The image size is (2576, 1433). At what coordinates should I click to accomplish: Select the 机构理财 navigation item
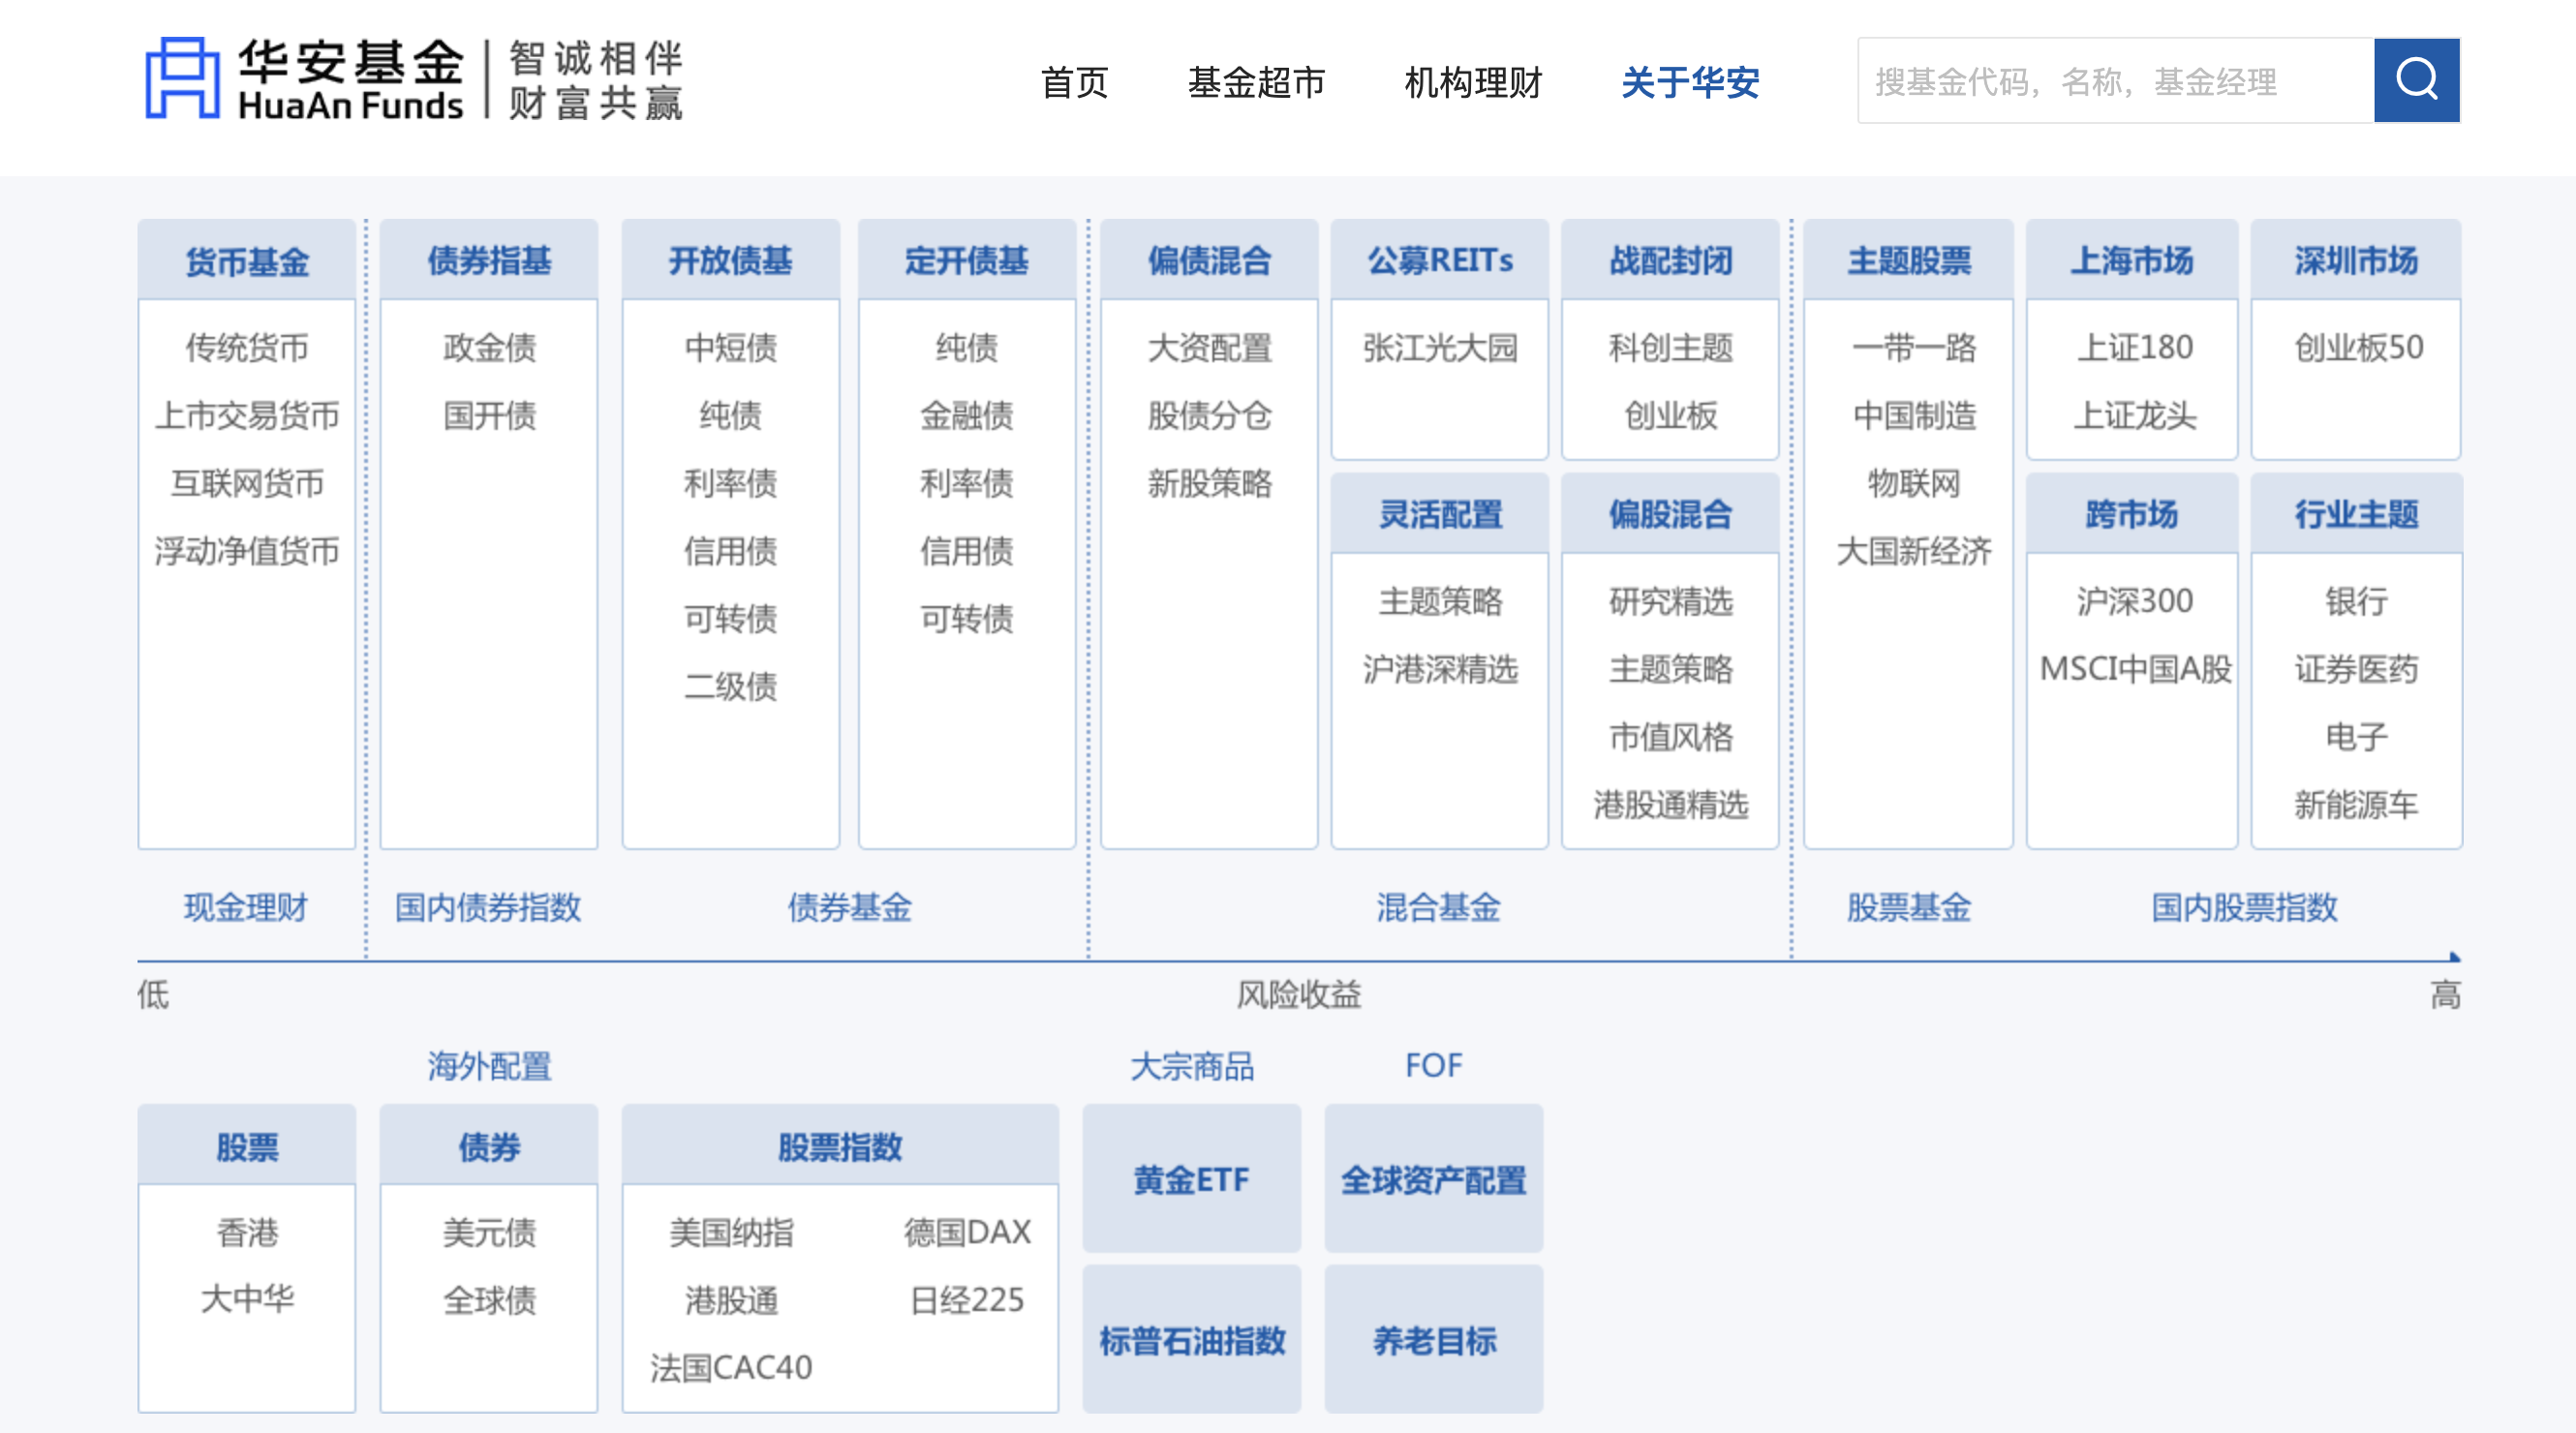click(x=1472, y=82)
